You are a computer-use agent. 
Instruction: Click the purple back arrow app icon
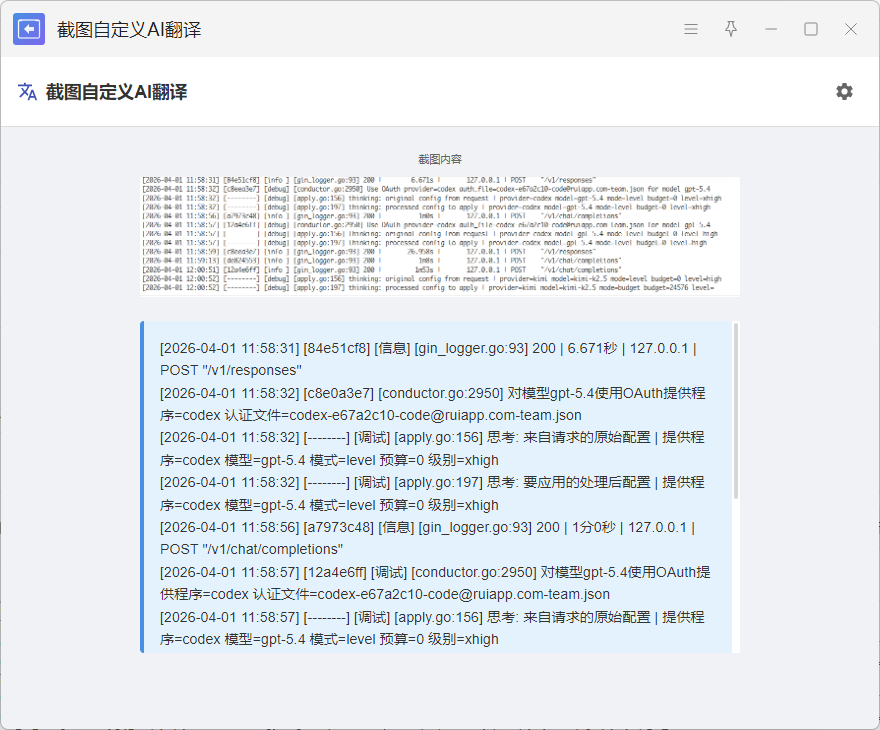(29, 29)
